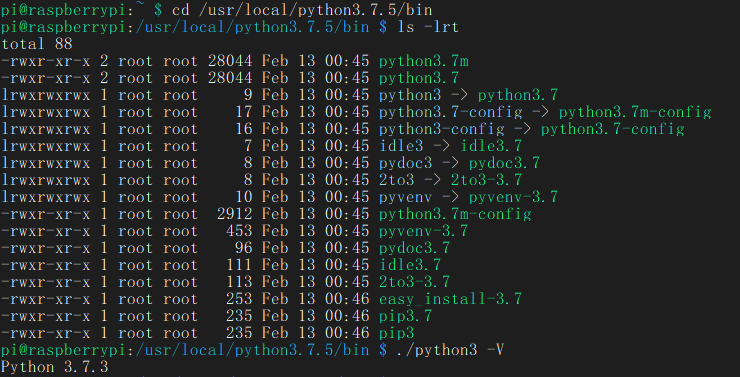Viewport: 740px width, 377px height.
Task: Click the link name python3.7-config before the arrow
Action: click(x=450, y=112)
